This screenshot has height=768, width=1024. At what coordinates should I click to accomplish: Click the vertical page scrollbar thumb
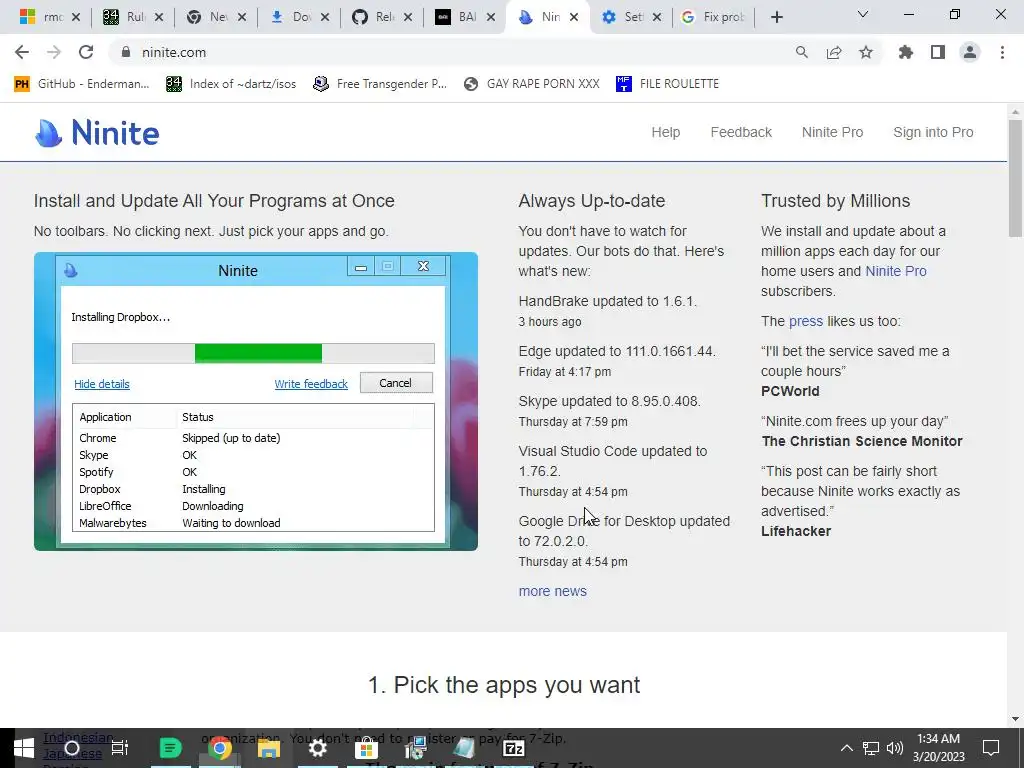1015,178
